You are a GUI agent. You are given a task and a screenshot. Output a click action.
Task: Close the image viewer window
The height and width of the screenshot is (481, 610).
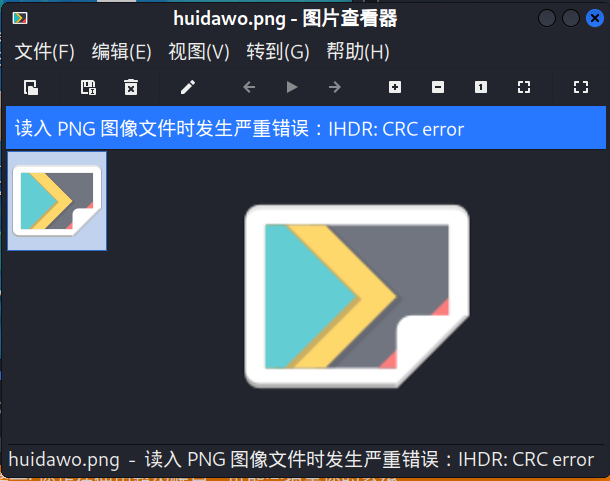click(595, 18)
